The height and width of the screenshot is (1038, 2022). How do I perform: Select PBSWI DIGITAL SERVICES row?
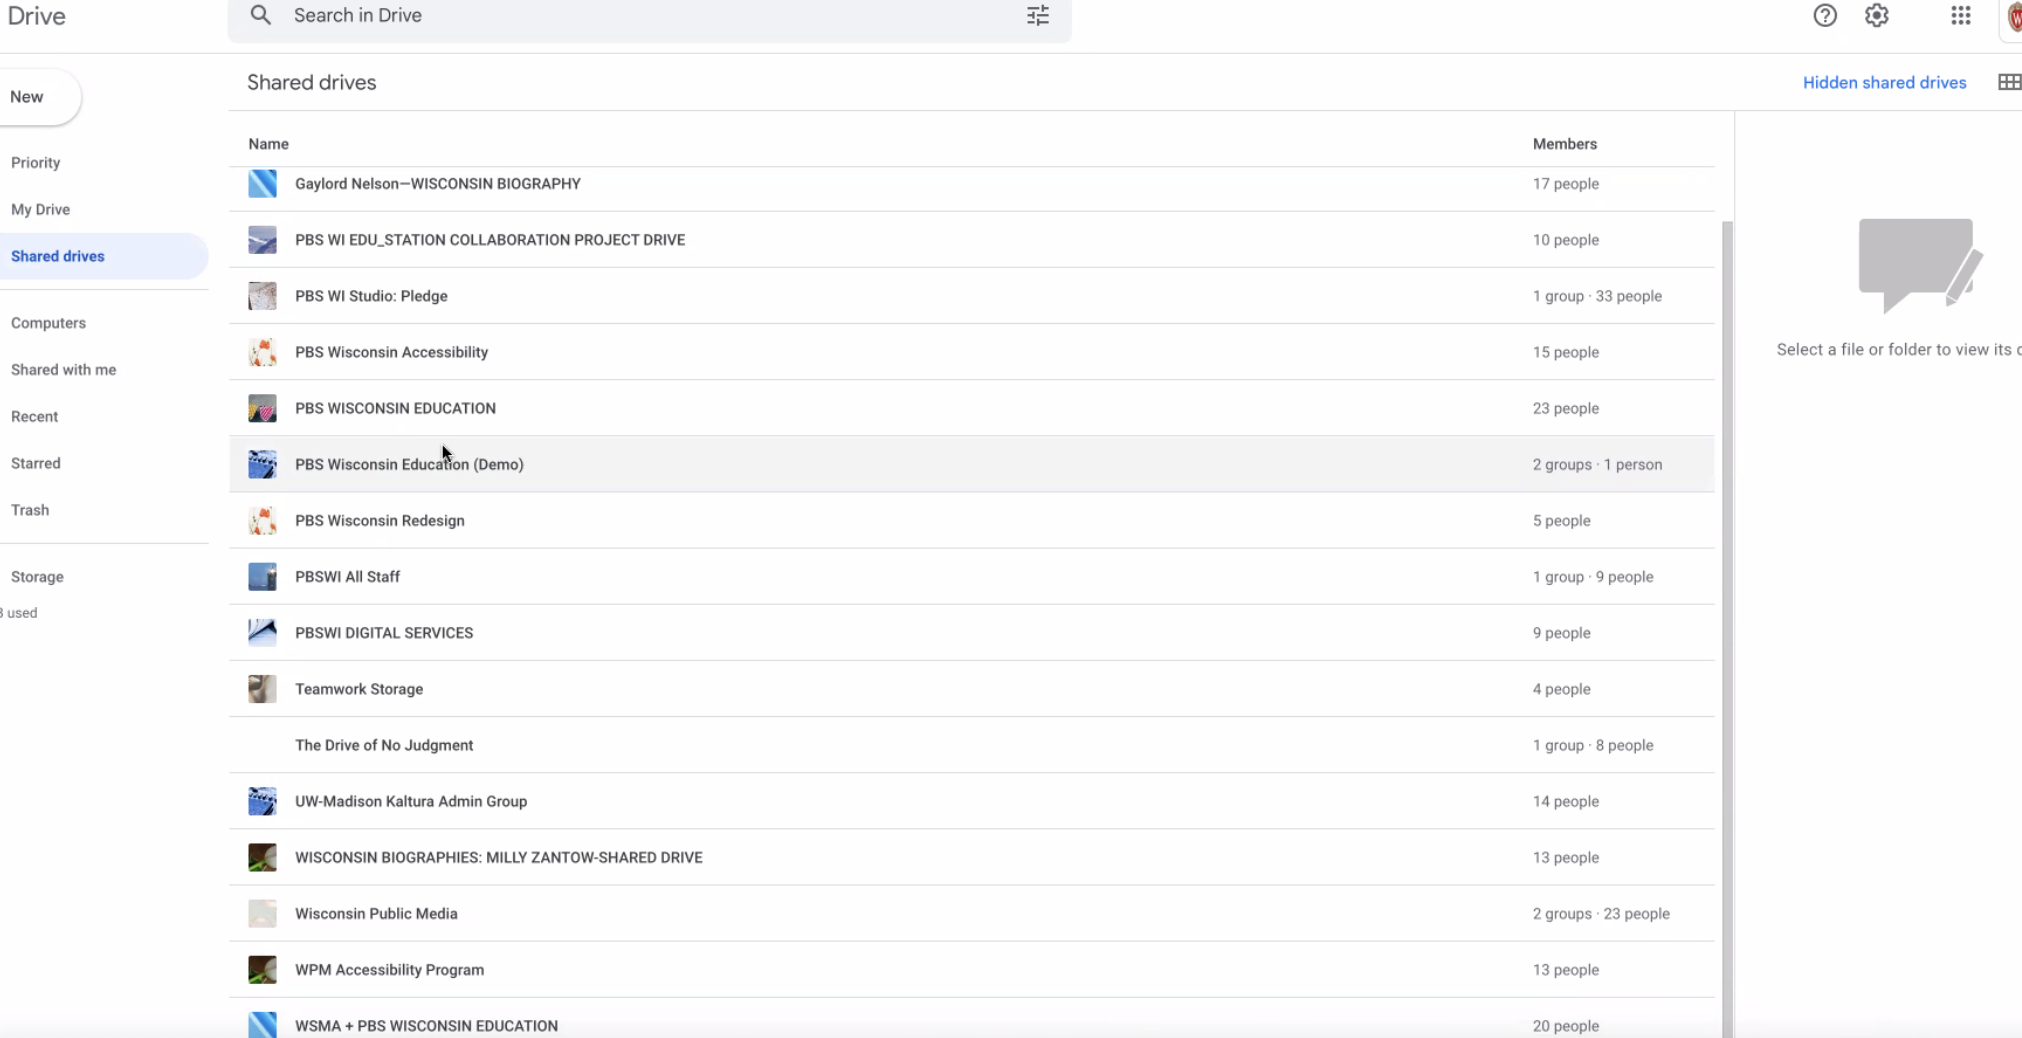971,632
